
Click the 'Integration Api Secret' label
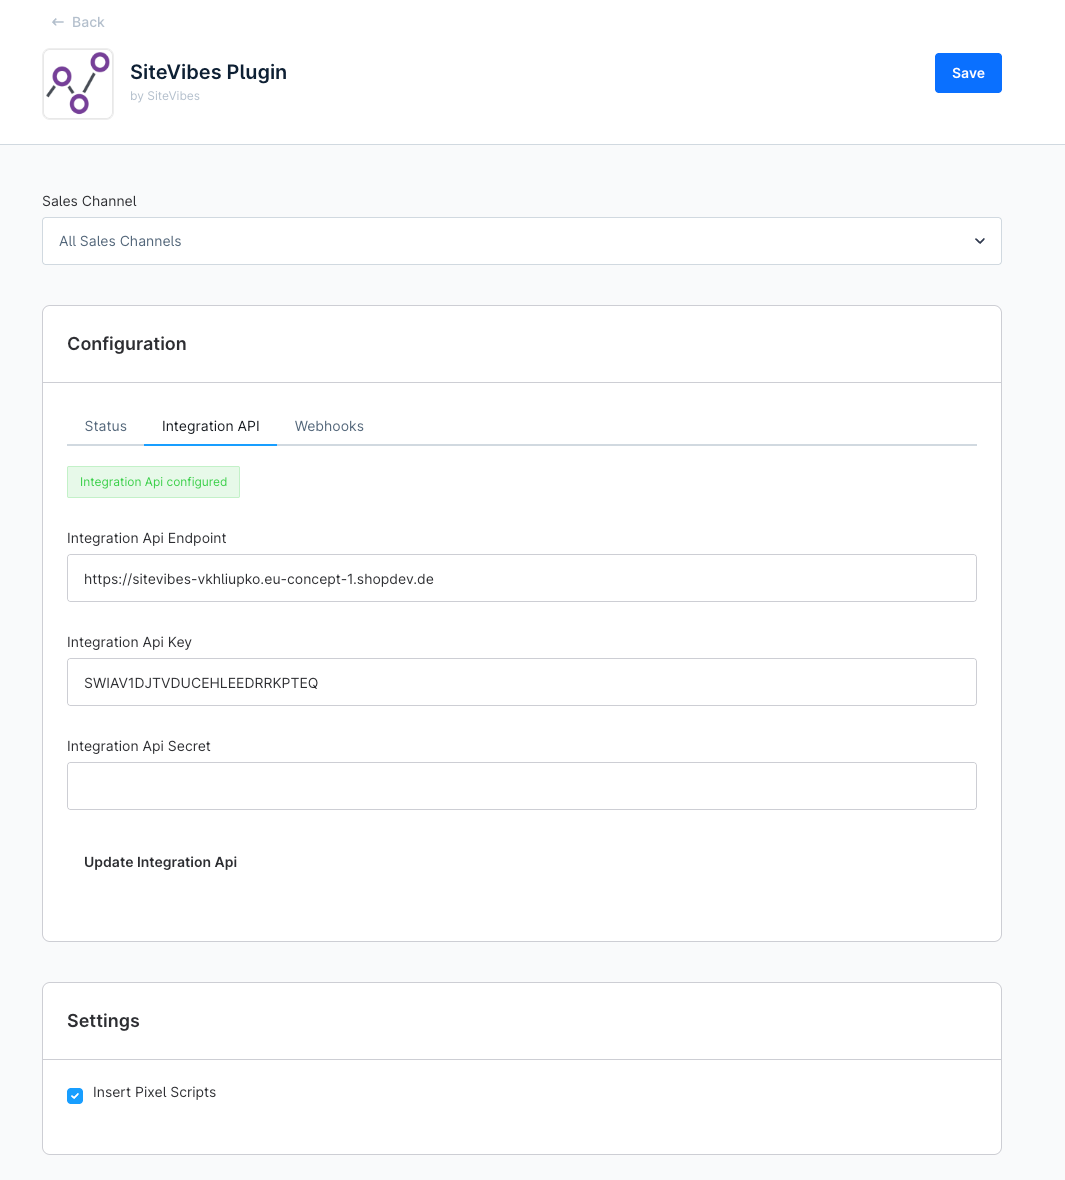139,746
